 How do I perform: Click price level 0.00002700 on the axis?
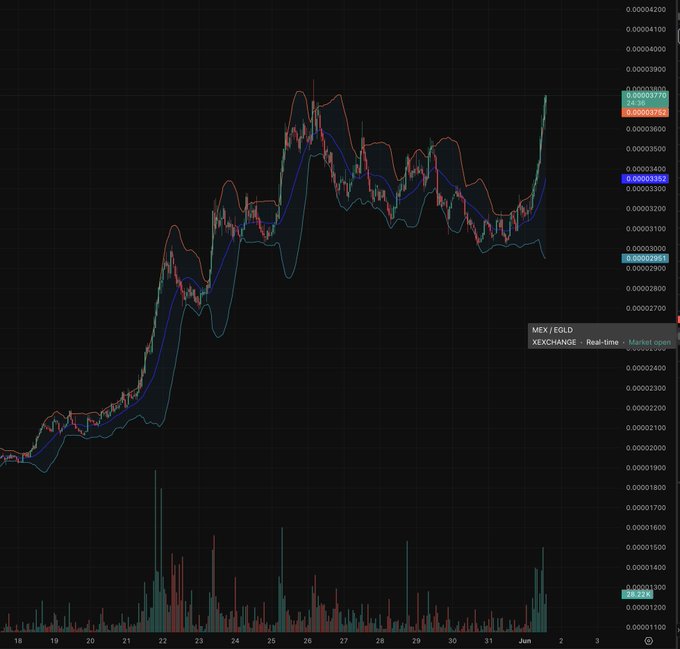pyautogui.click(x=646, y=308)
